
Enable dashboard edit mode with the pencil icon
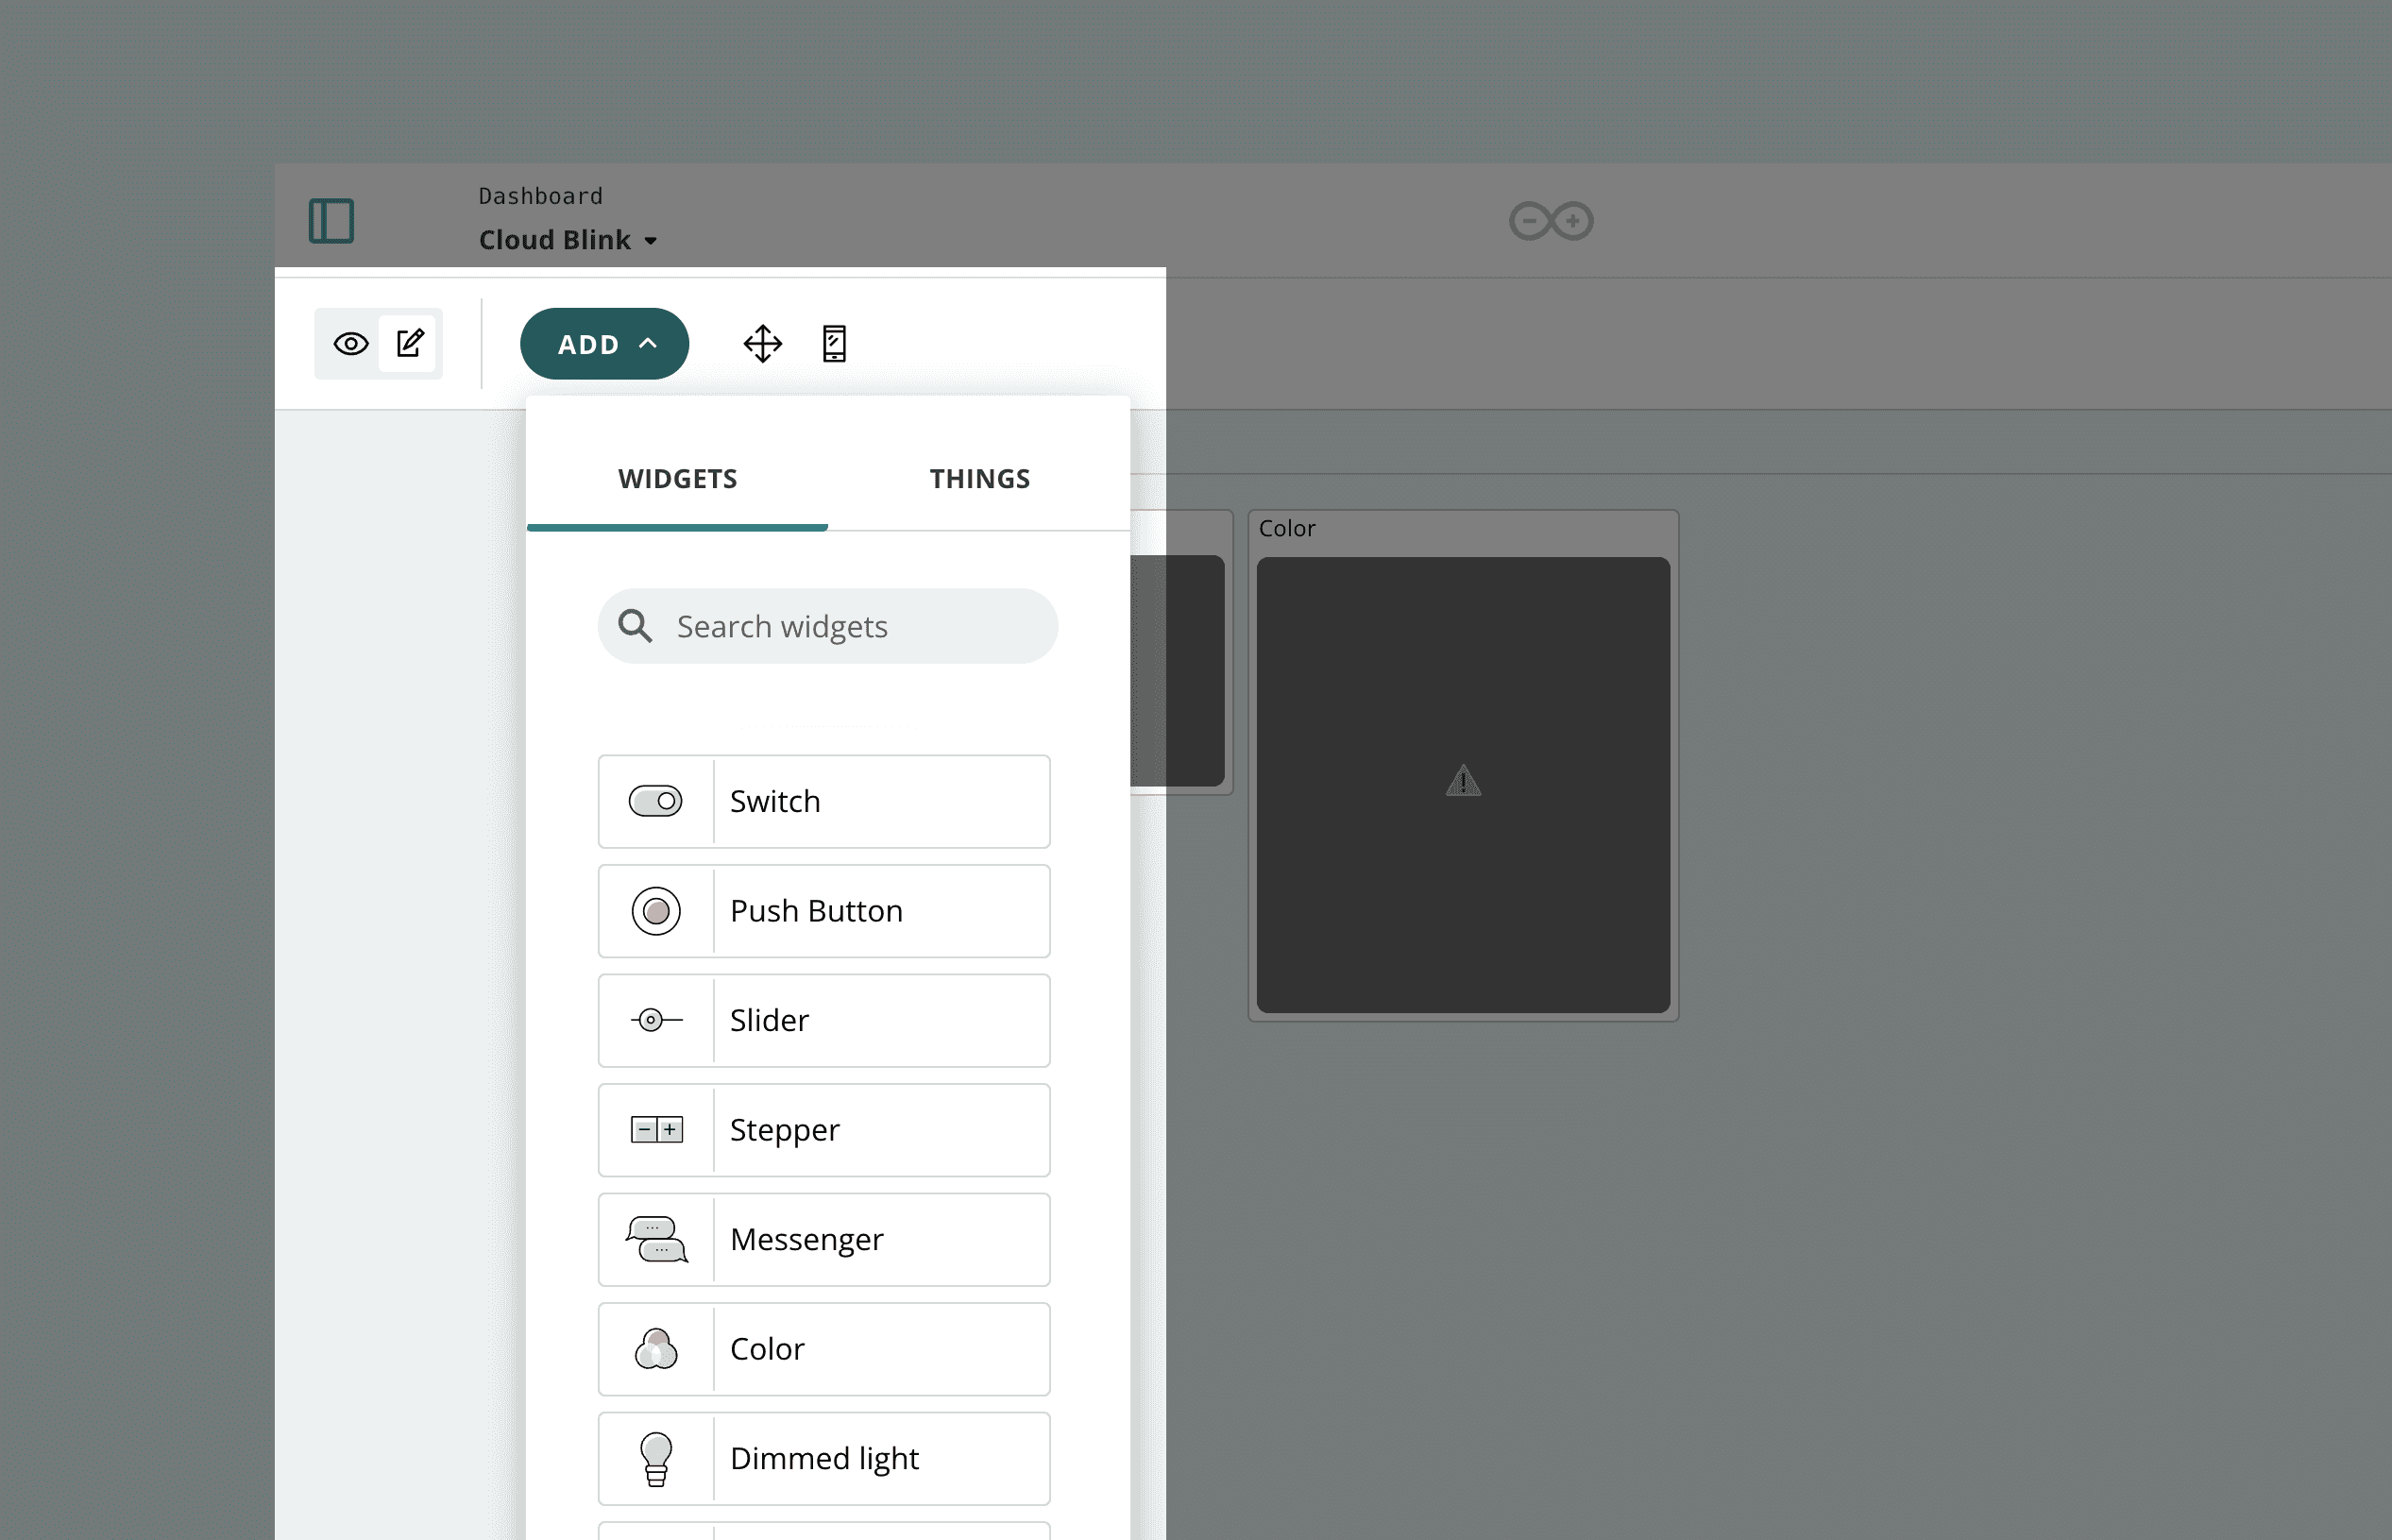pyautogui.click(x=410, y=343)
